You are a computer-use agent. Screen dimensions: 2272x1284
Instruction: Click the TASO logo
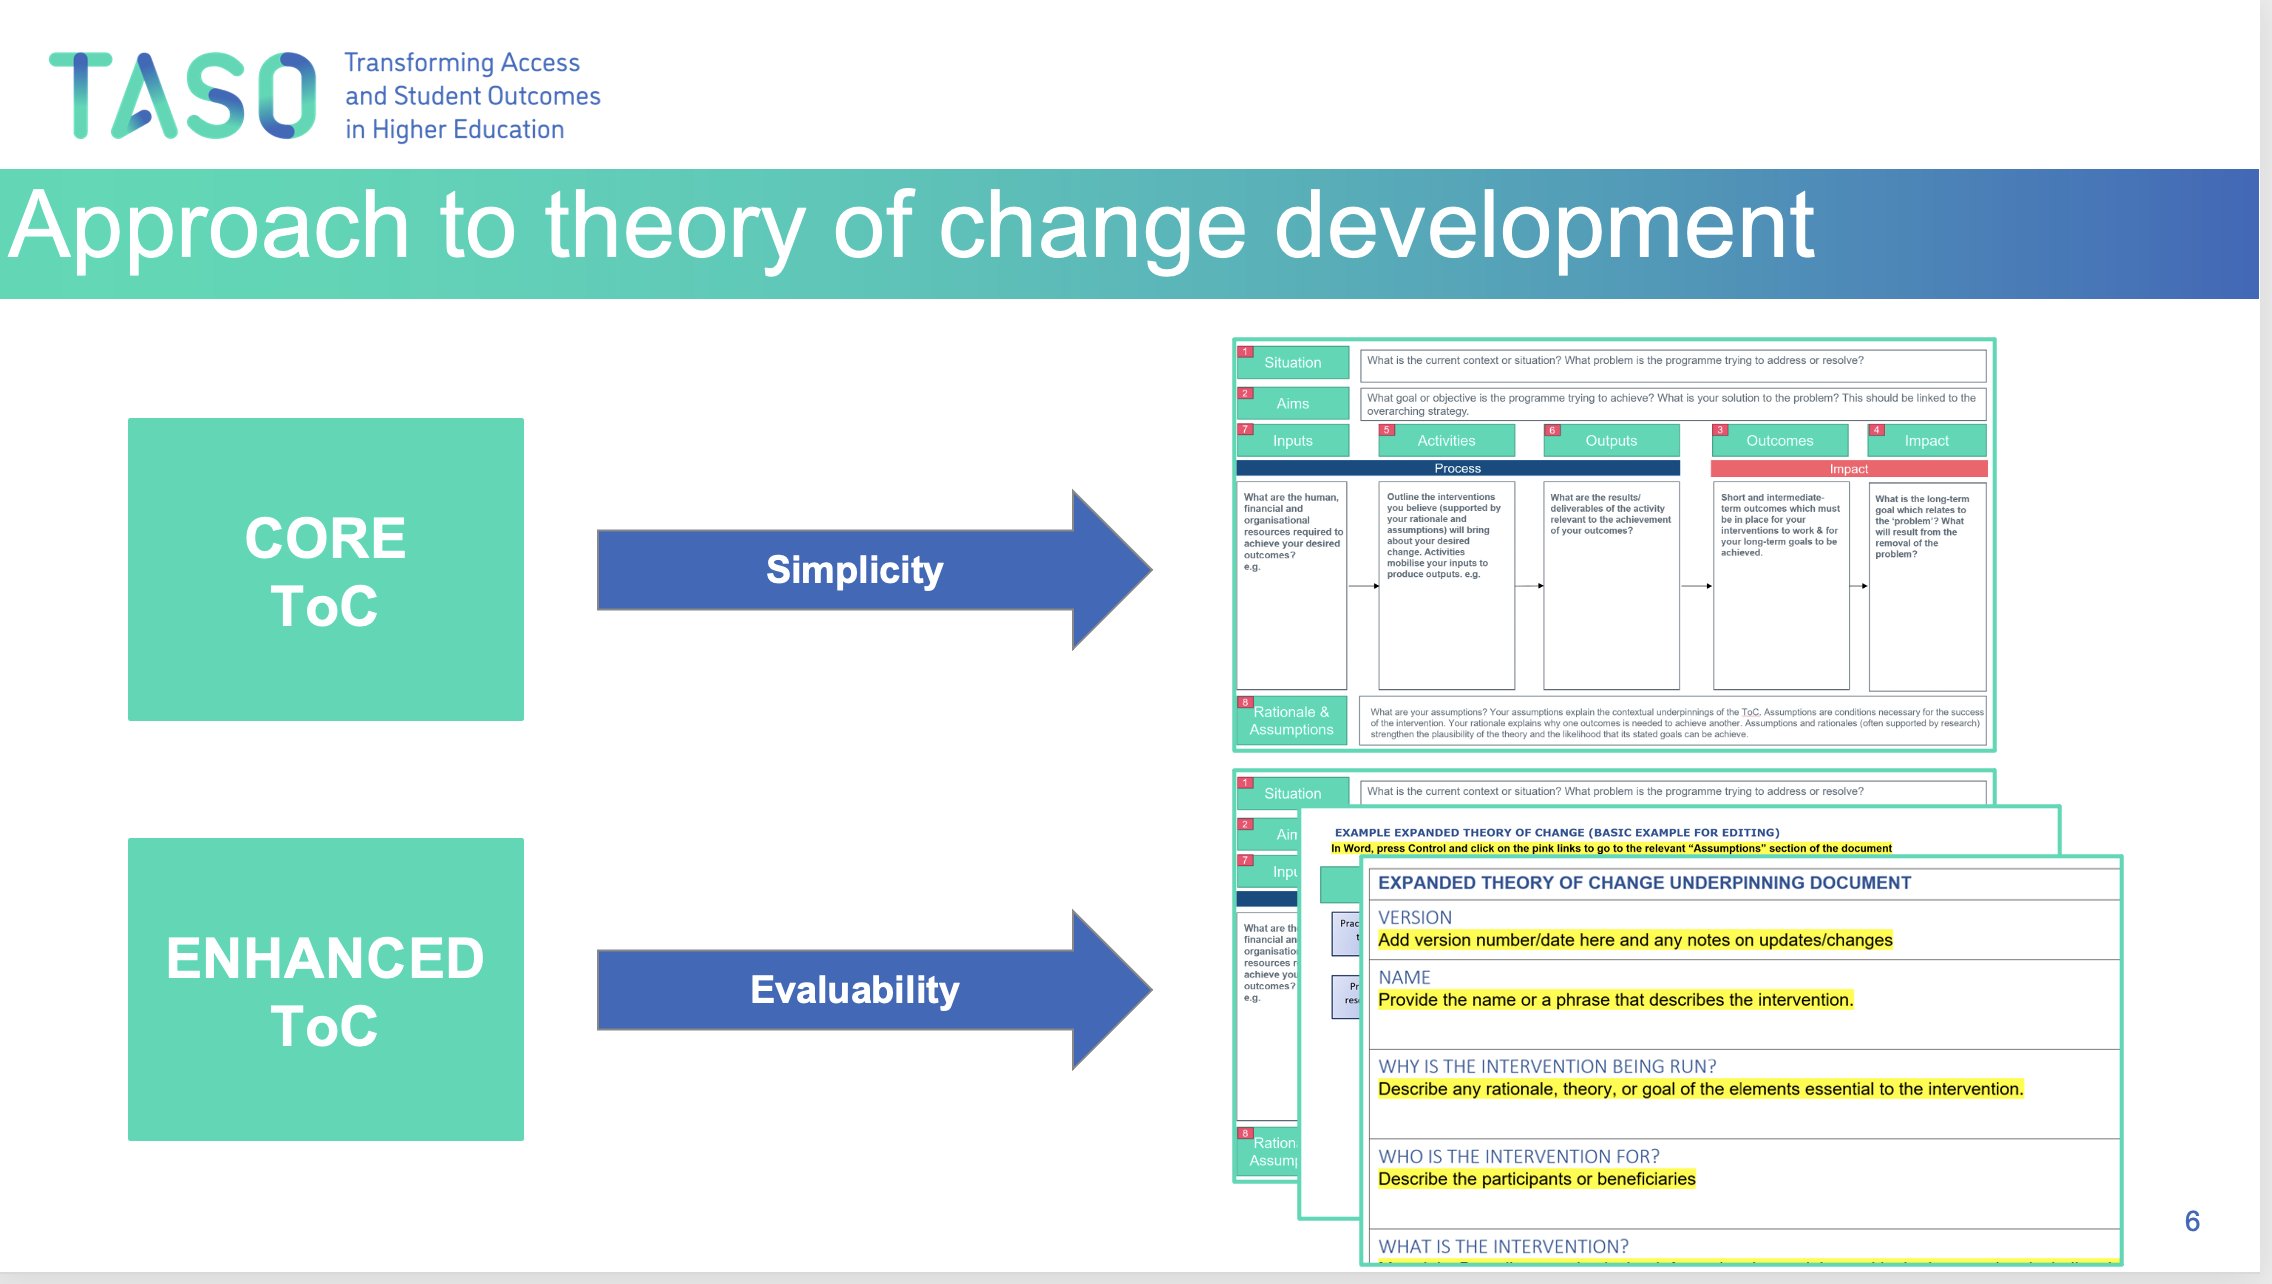click(x=182, y=96)
